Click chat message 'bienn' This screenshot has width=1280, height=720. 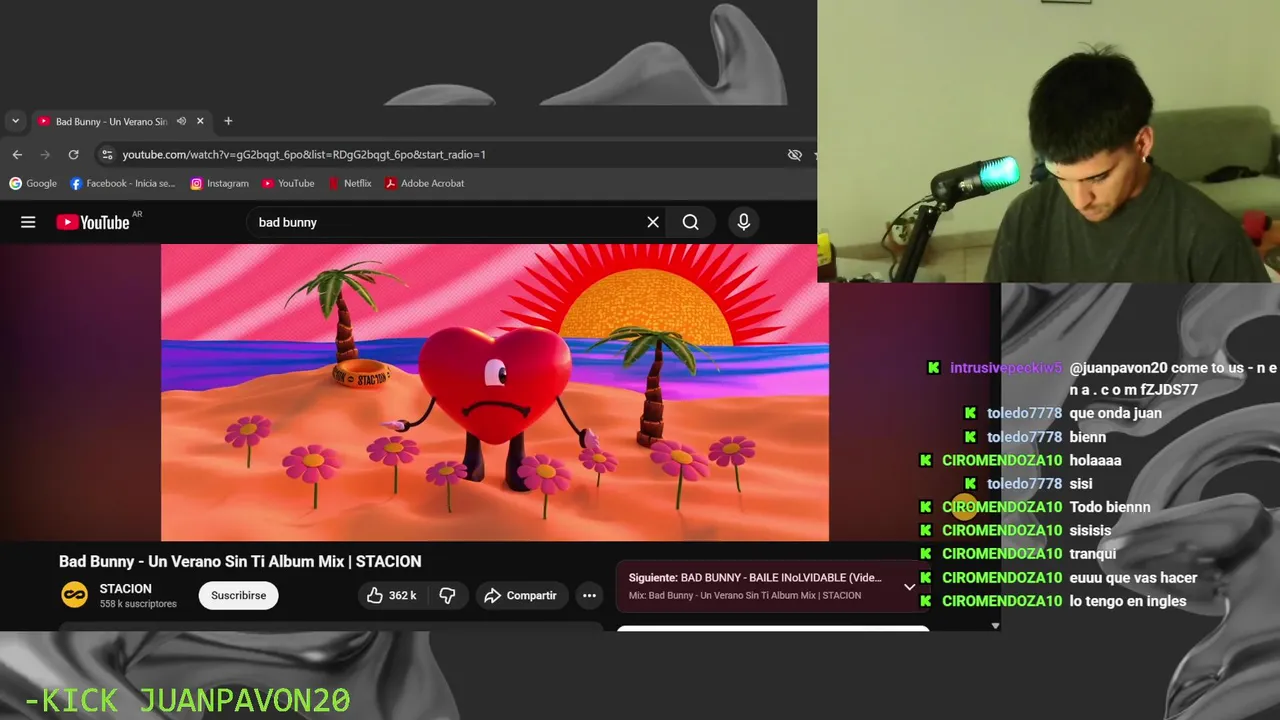1088,437
